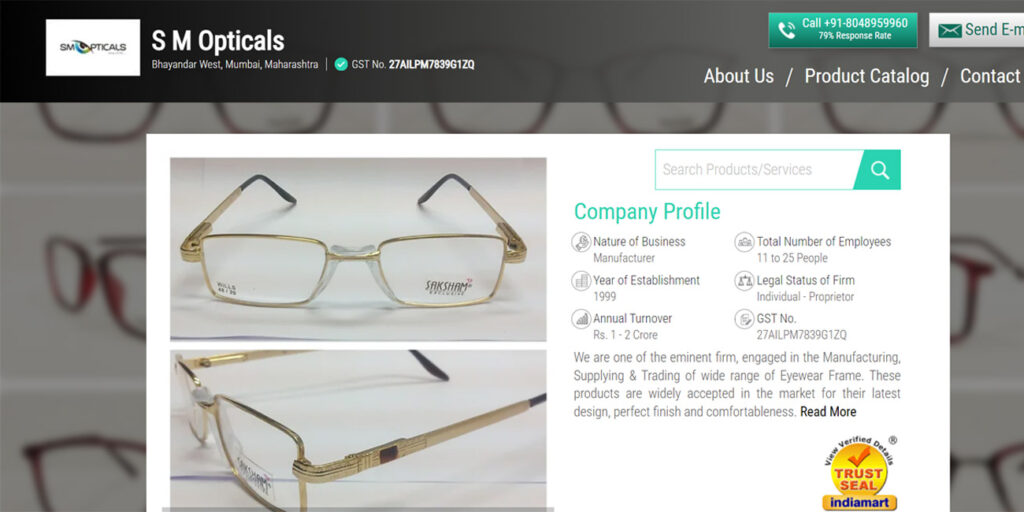Click the S M Opticals logo
The image size is (1024, 512).
(x=93, y=48)
